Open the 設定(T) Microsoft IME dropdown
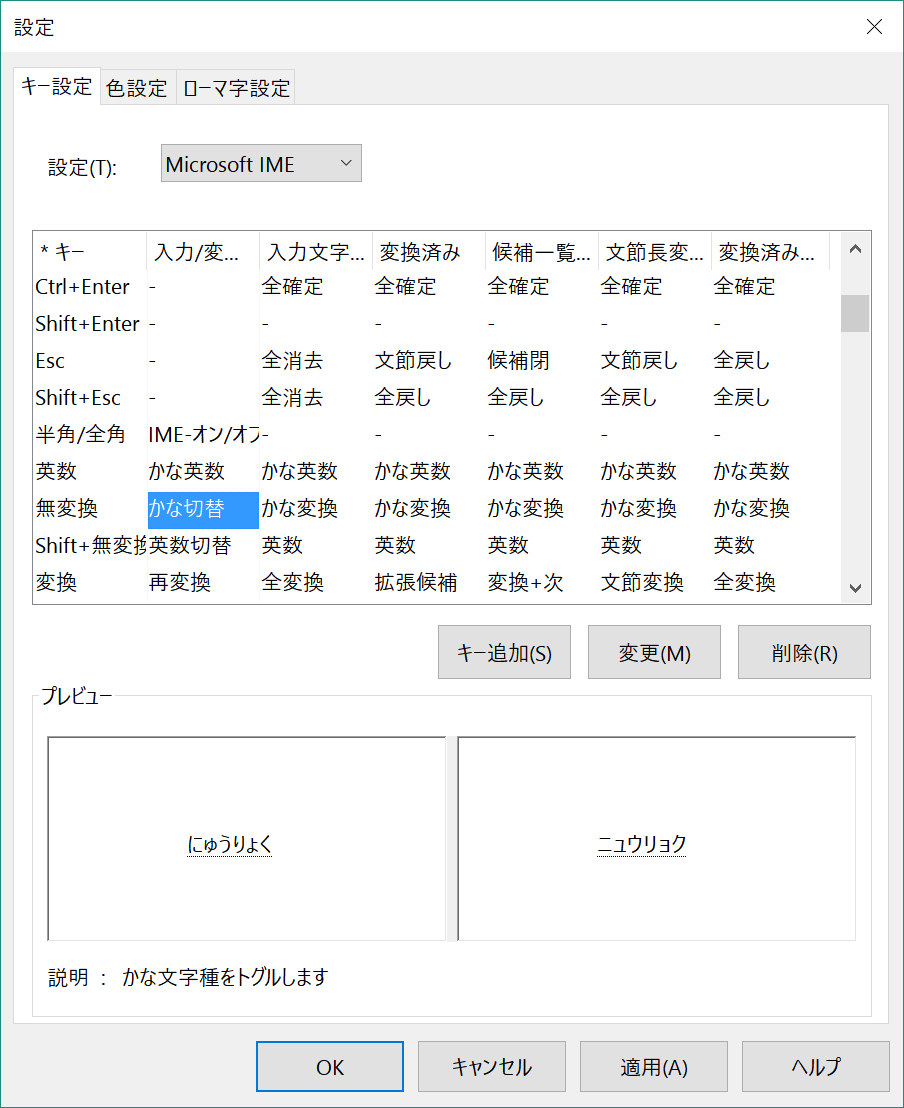The width and height of the screenshot is (904, 1108). tap(261, 163)
